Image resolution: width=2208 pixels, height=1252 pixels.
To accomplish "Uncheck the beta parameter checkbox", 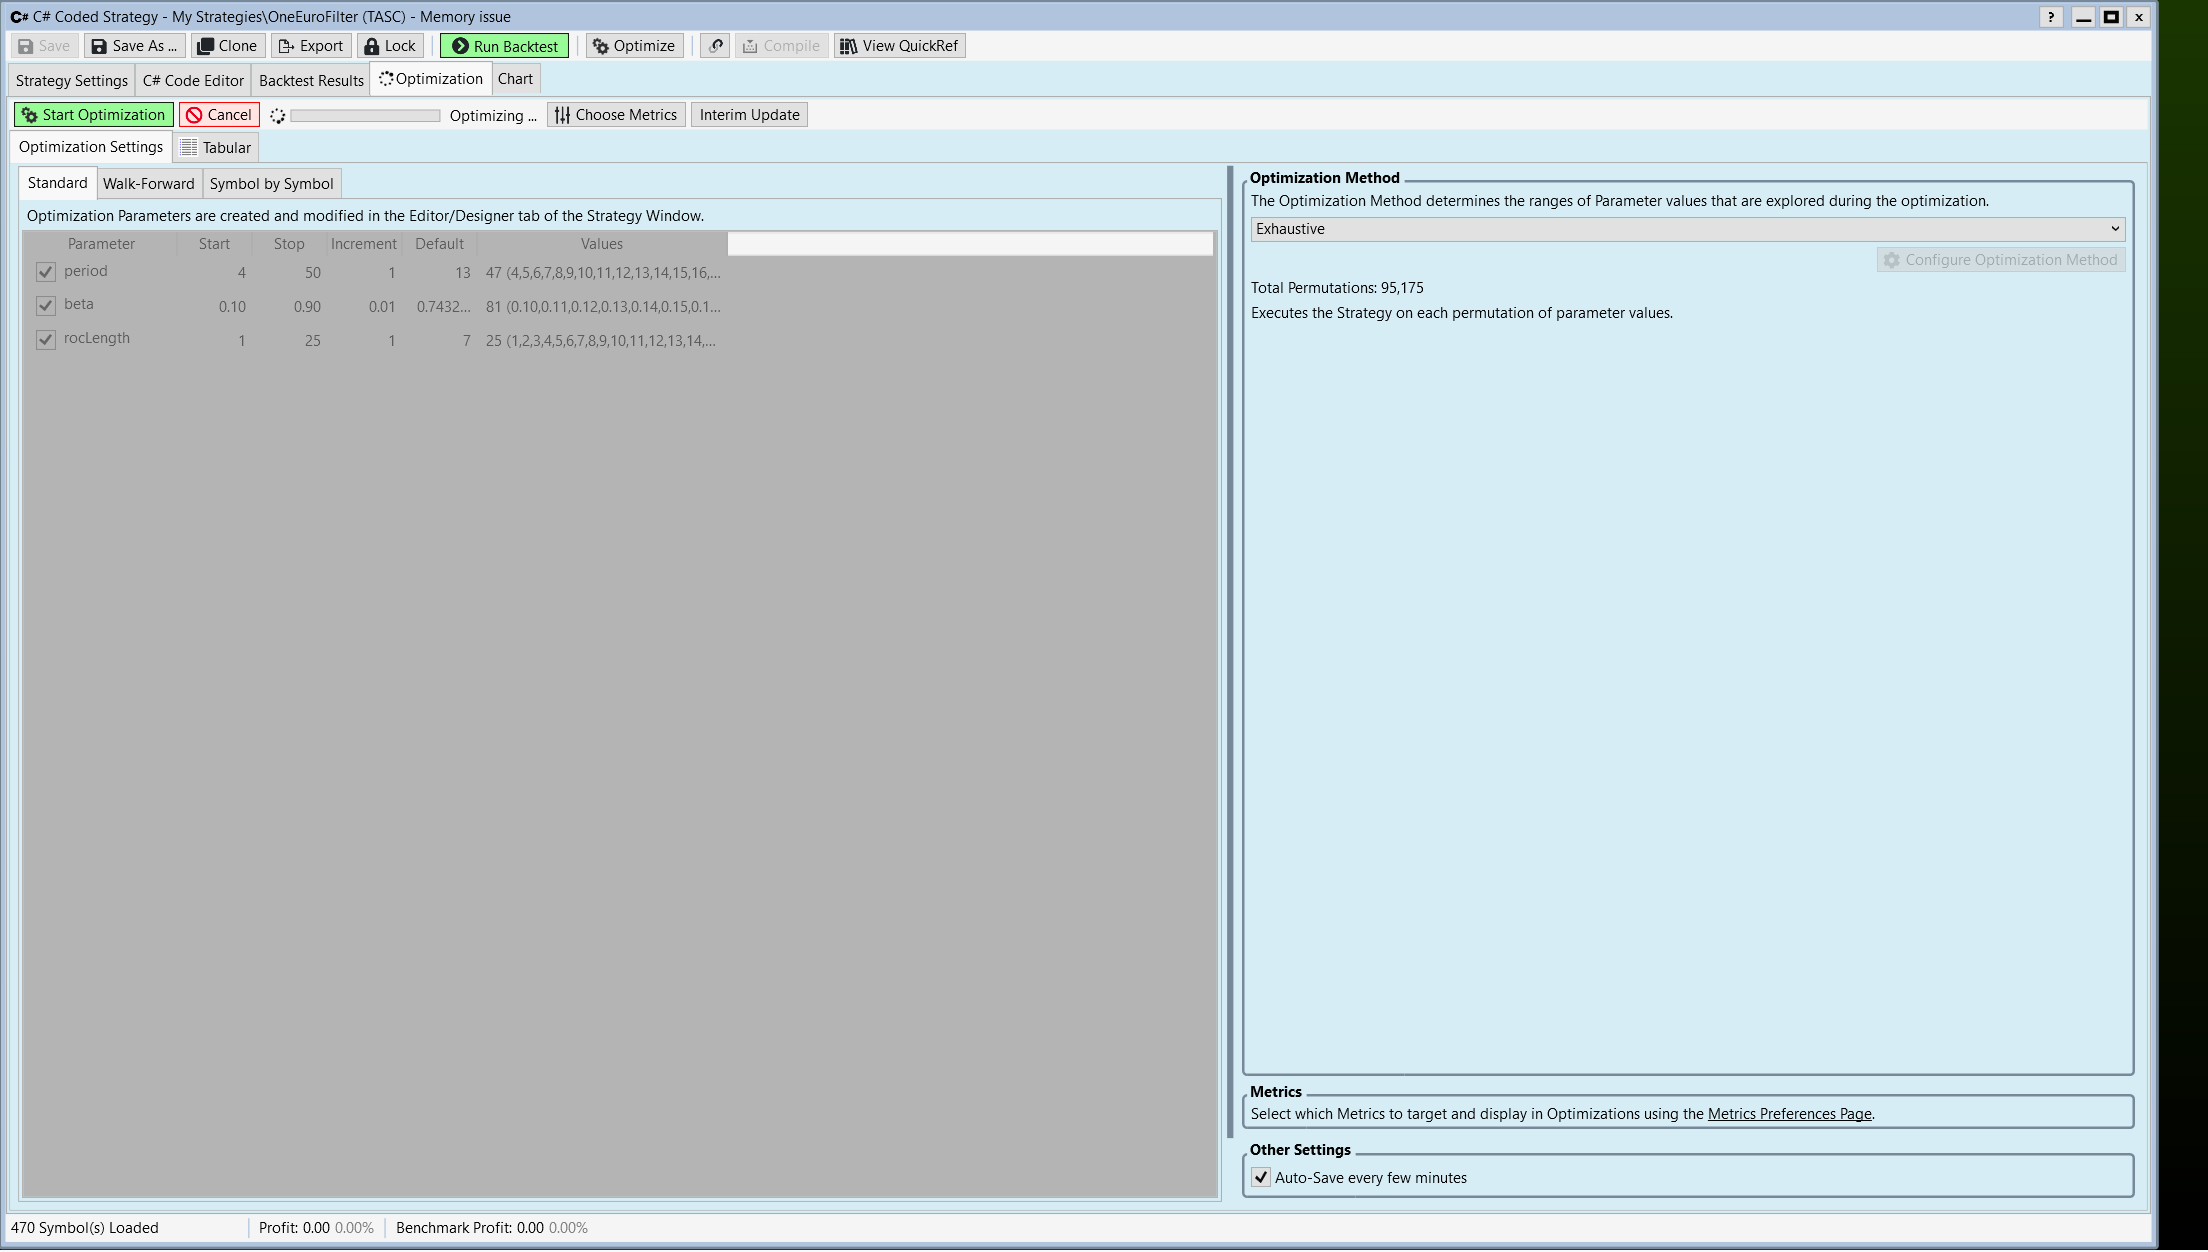I will [45, 306].
